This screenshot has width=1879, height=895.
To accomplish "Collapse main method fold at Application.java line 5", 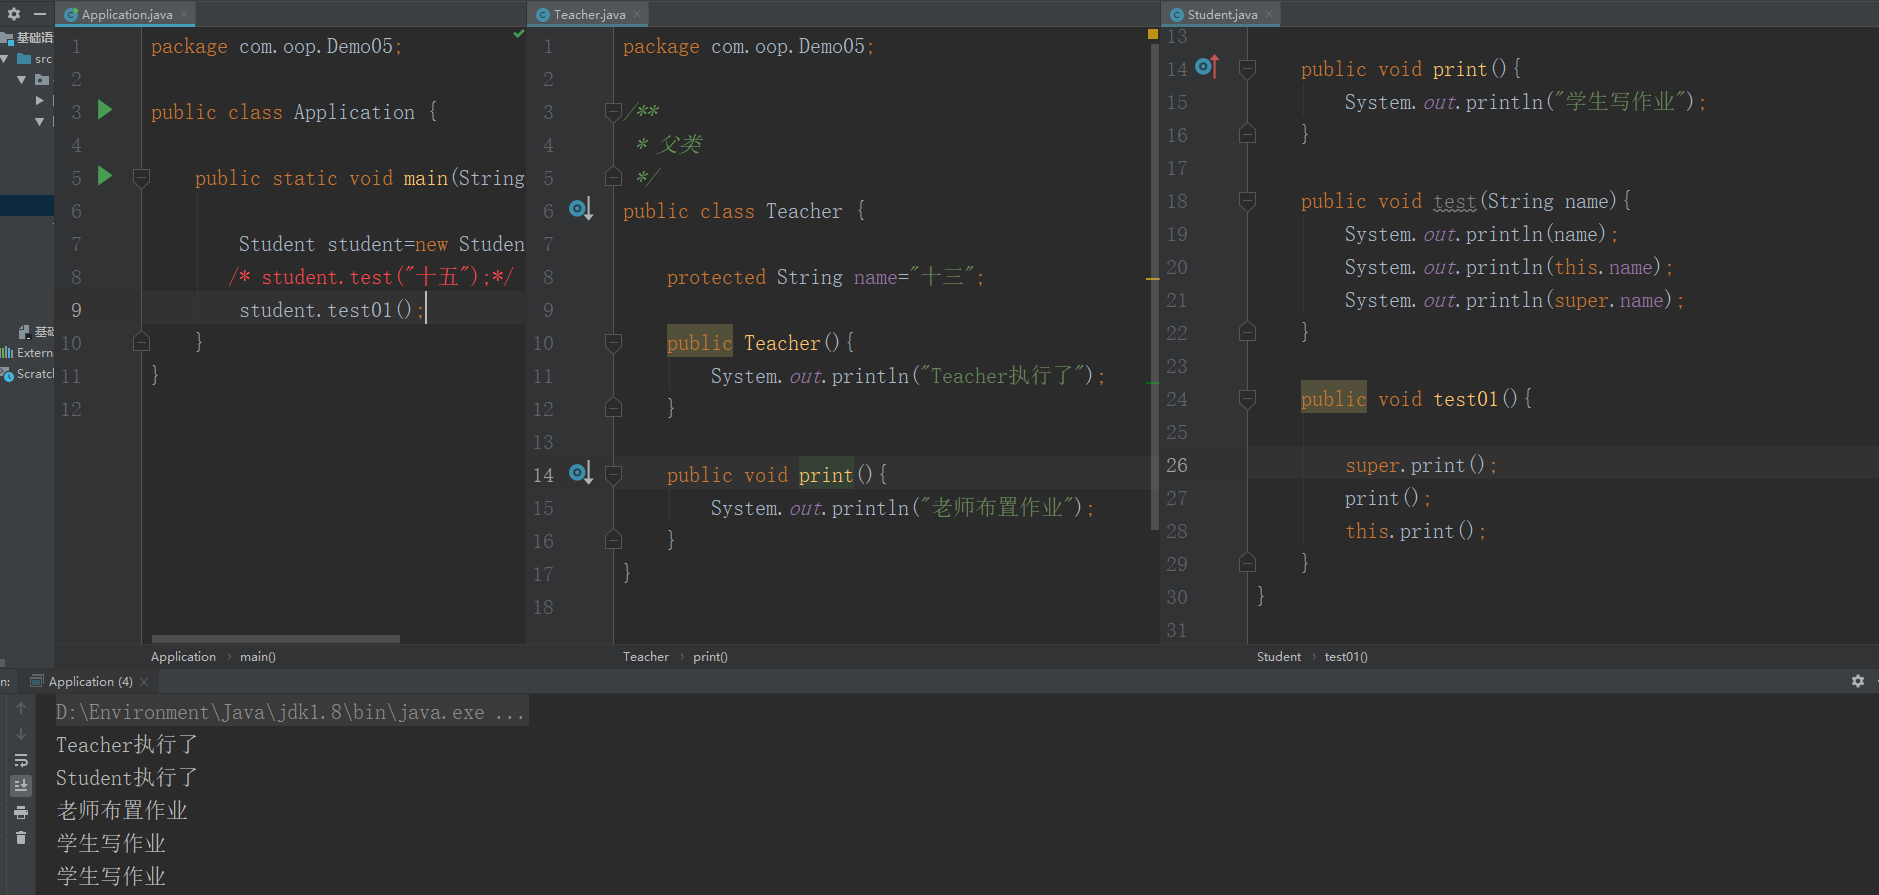I will pyautogui.click(x=141, y=178).
